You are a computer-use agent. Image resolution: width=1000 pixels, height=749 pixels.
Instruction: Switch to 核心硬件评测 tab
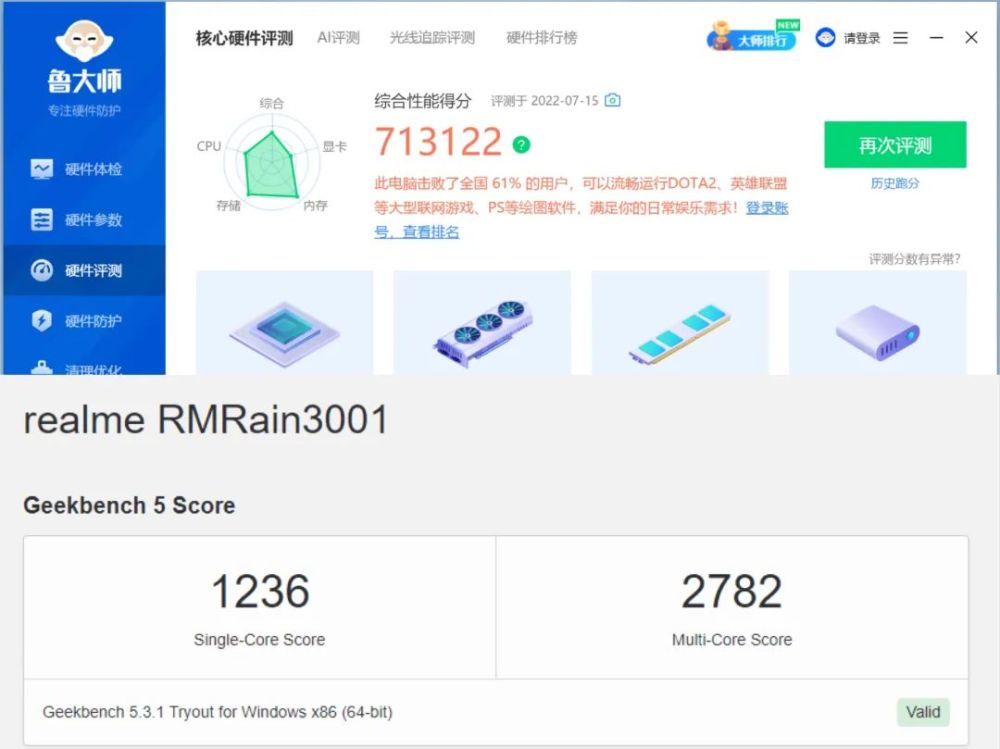coord(244,38)
